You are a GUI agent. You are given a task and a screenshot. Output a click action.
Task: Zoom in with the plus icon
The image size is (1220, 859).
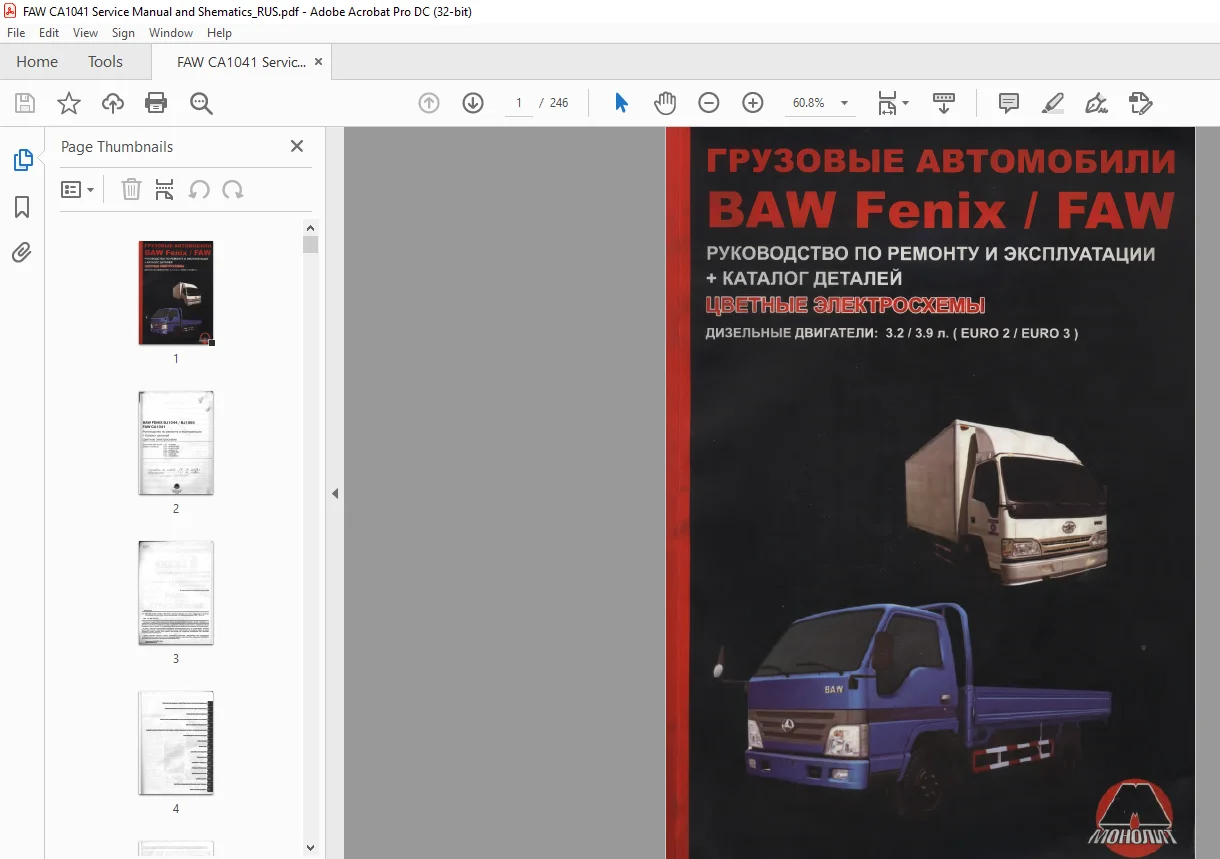click(x=753, y=103)
